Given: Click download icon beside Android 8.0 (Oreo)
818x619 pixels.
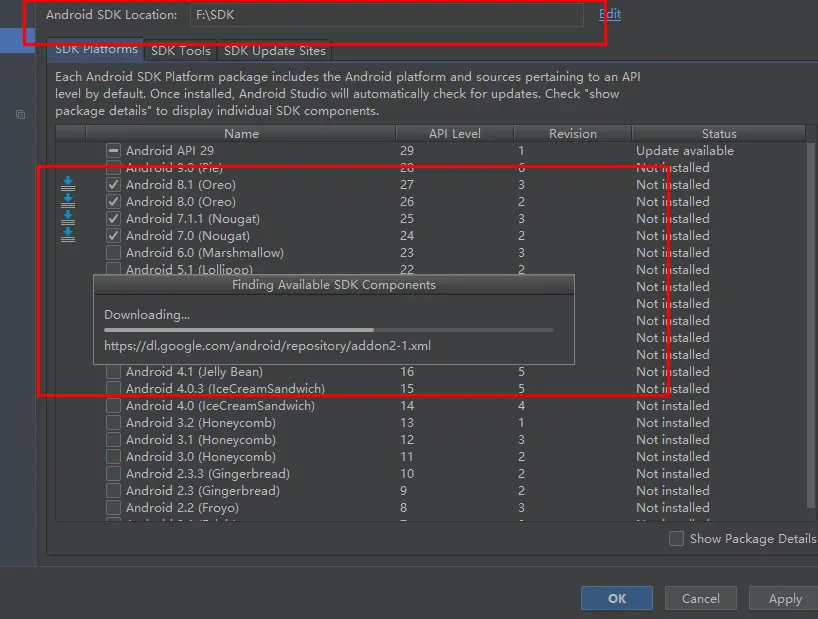Looking at the screenshot, I should pyautogui.click(x=68, y=201).
